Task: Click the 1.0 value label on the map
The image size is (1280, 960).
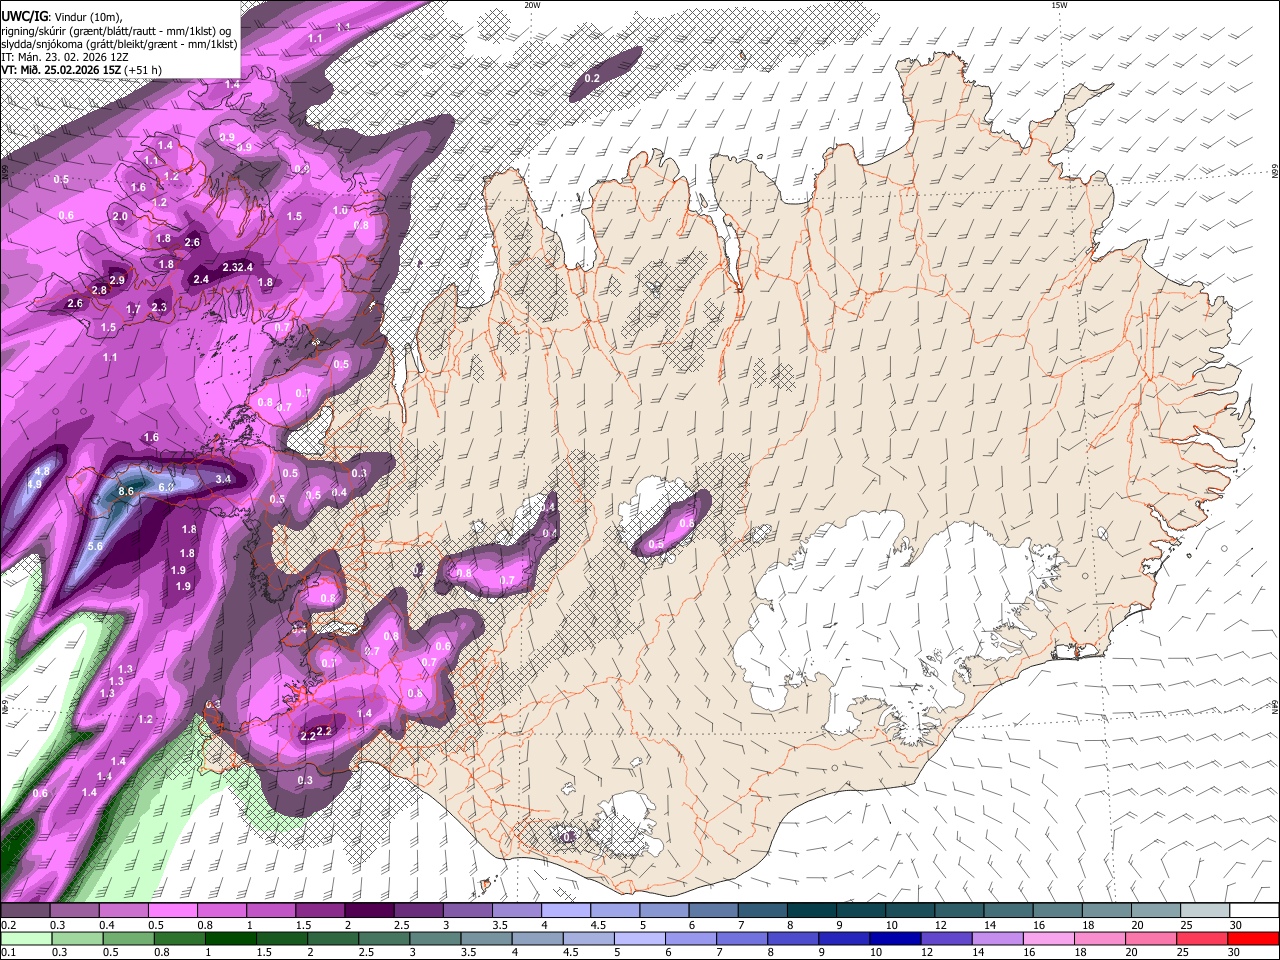Action: coord(340,211)
